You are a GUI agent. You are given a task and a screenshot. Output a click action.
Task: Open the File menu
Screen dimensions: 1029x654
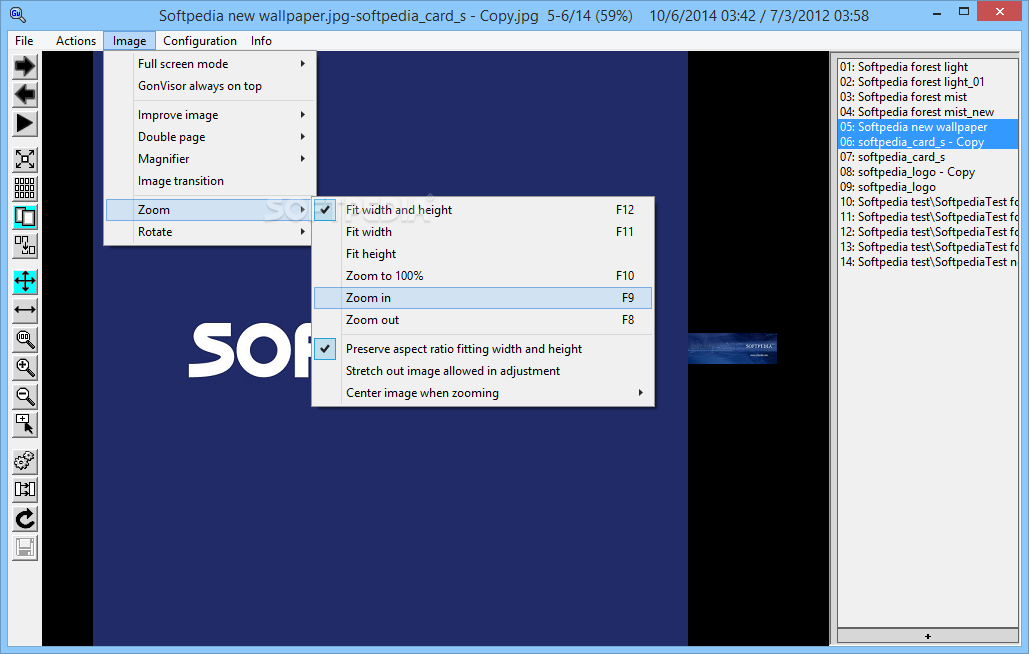click(24, 41)
